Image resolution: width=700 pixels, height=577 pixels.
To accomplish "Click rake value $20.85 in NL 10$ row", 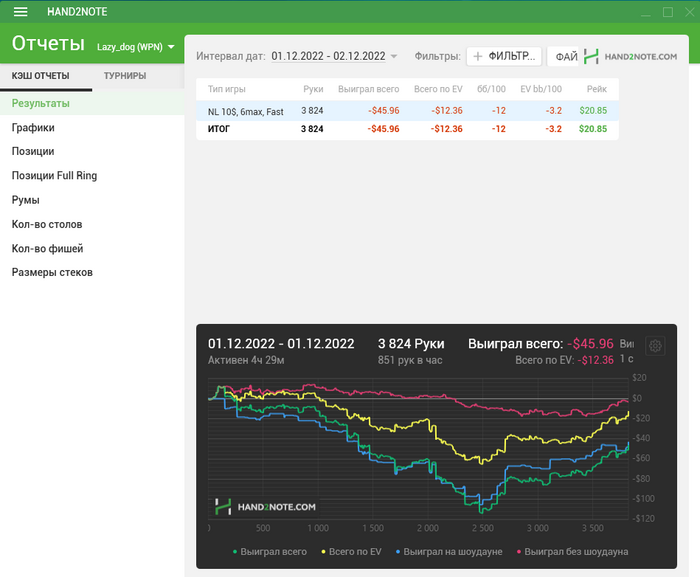I will point(593,110).
